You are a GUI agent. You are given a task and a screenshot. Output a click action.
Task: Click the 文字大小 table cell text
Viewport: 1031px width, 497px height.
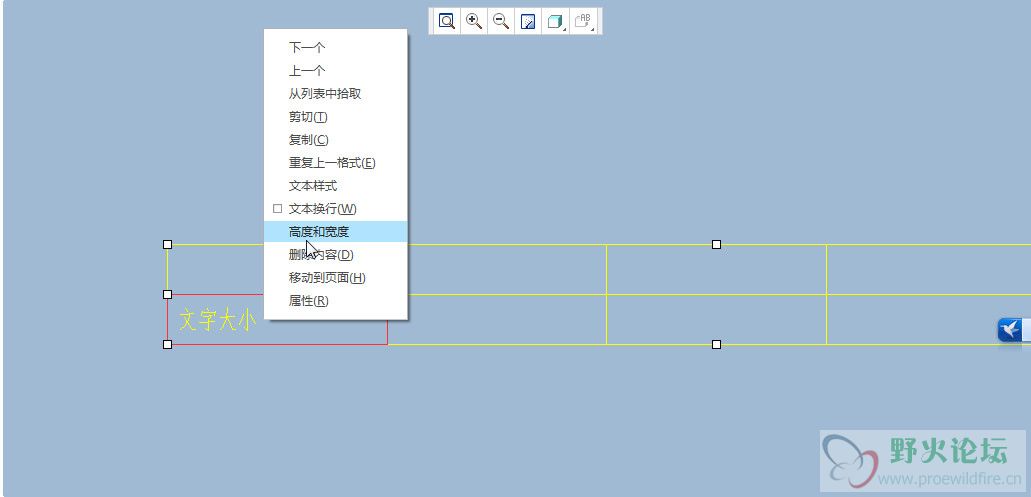218,320
